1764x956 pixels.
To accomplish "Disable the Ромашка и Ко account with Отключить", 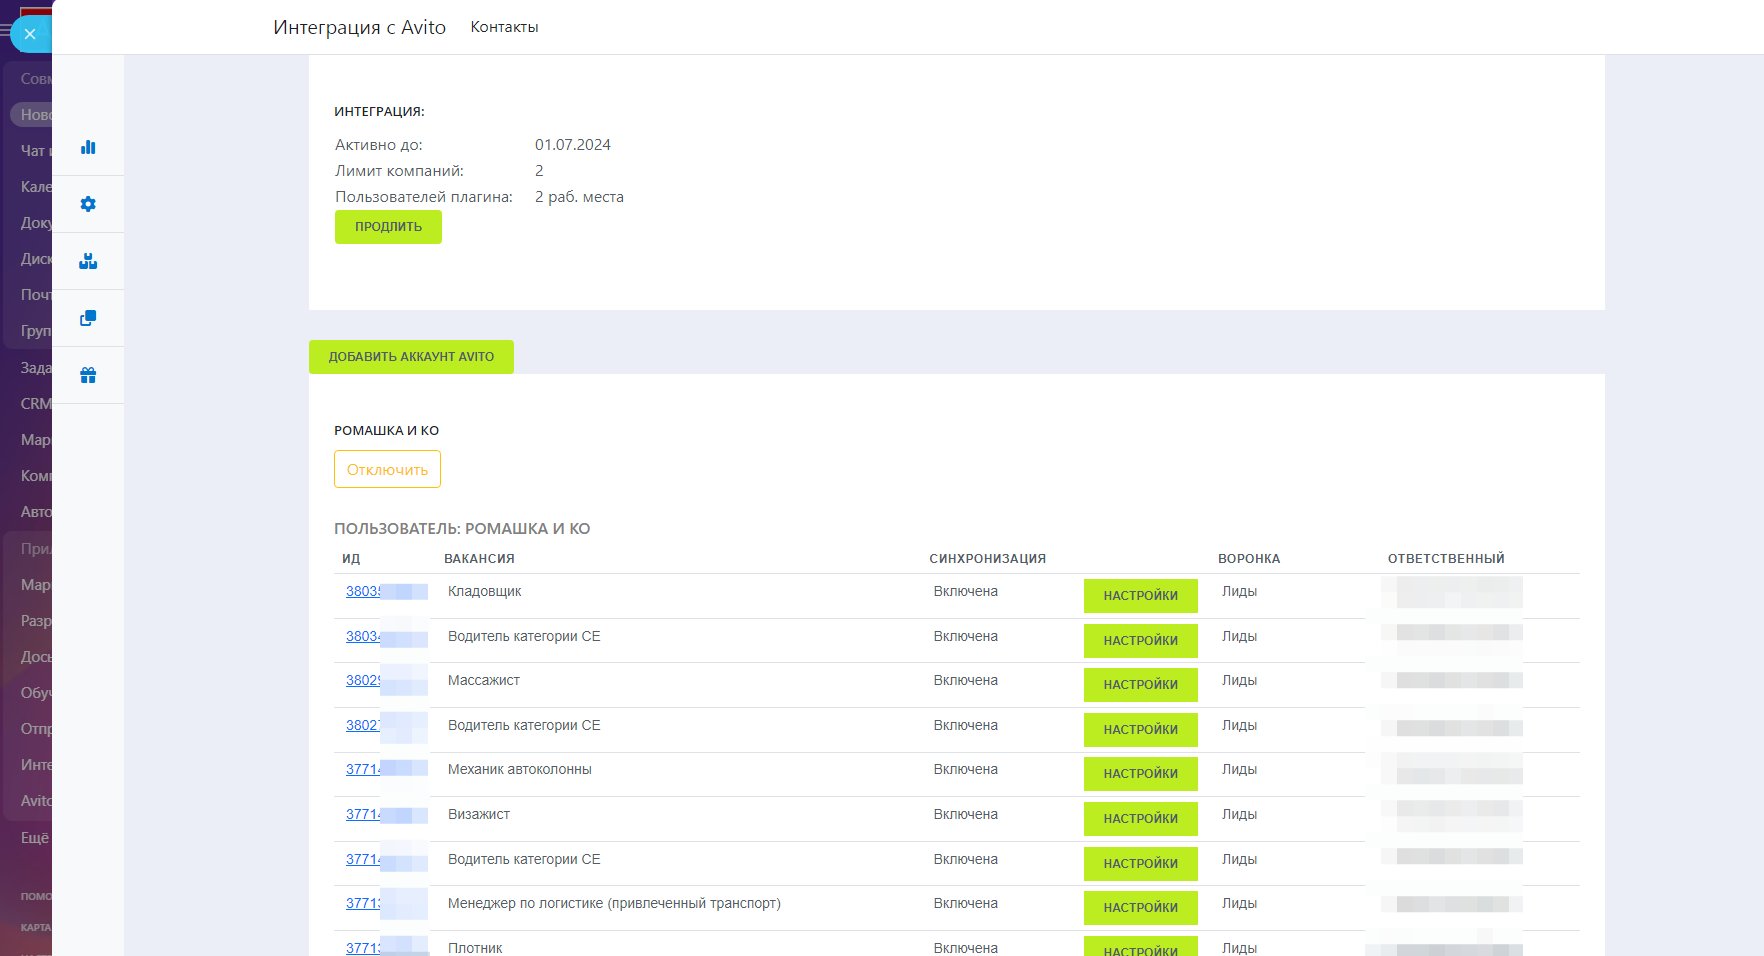I will 387,469.
